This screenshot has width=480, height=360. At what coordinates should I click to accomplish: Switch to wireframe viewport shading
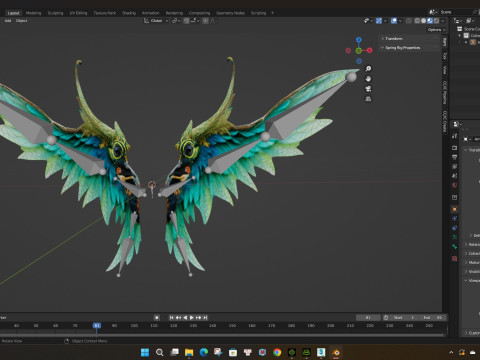coord(417,21)
